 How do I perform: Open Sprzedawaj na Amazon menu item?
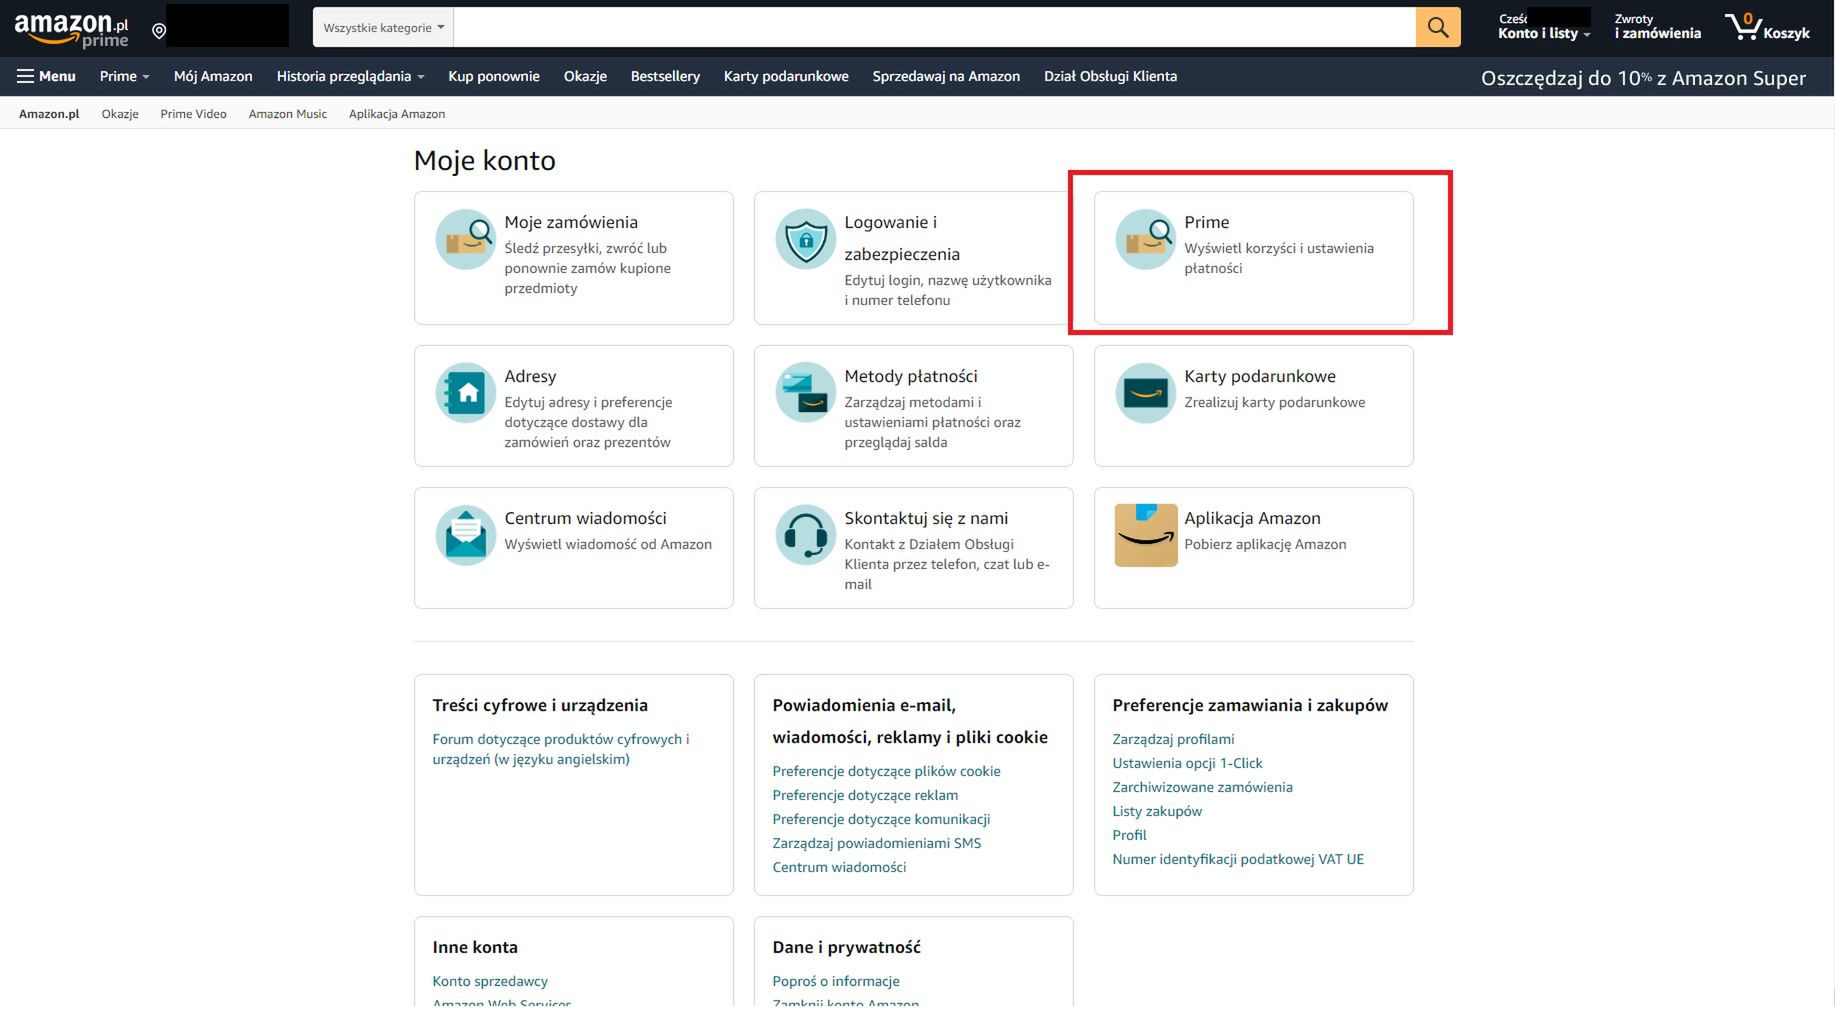click(x=946, y=76)
